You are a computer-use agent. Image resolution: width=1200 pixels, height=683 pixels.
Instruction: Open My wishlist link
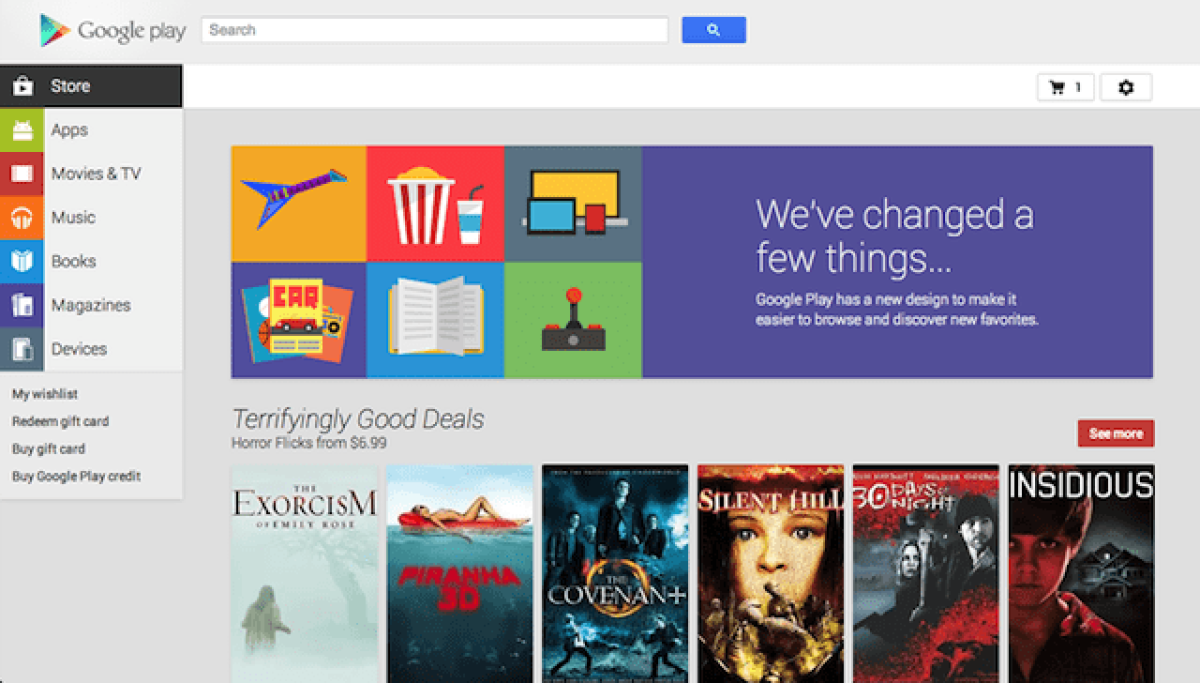45,394
